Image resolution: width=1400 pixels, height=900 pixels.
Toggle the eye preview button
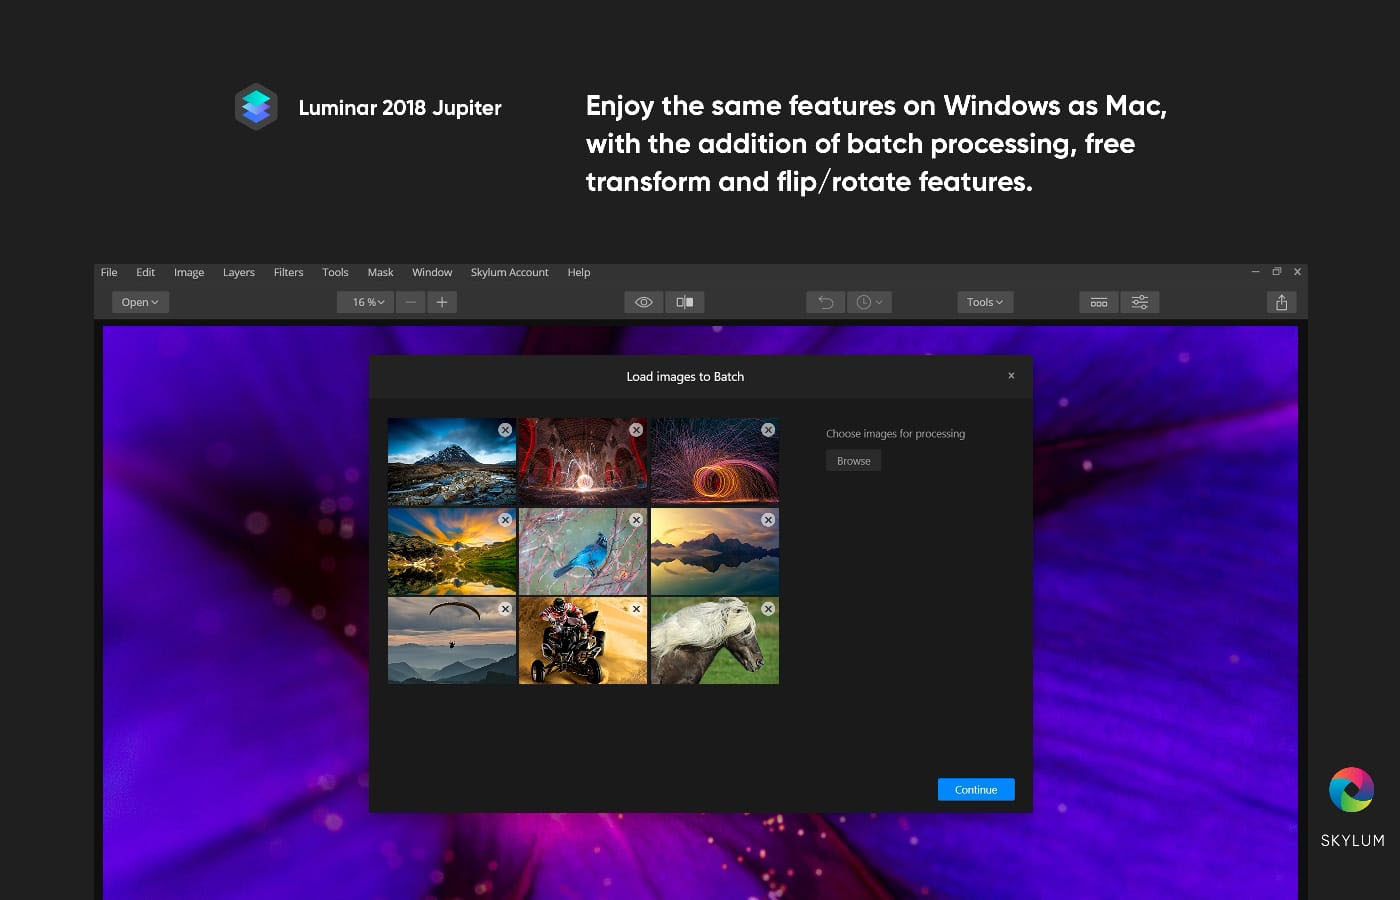tap(644, 302)
